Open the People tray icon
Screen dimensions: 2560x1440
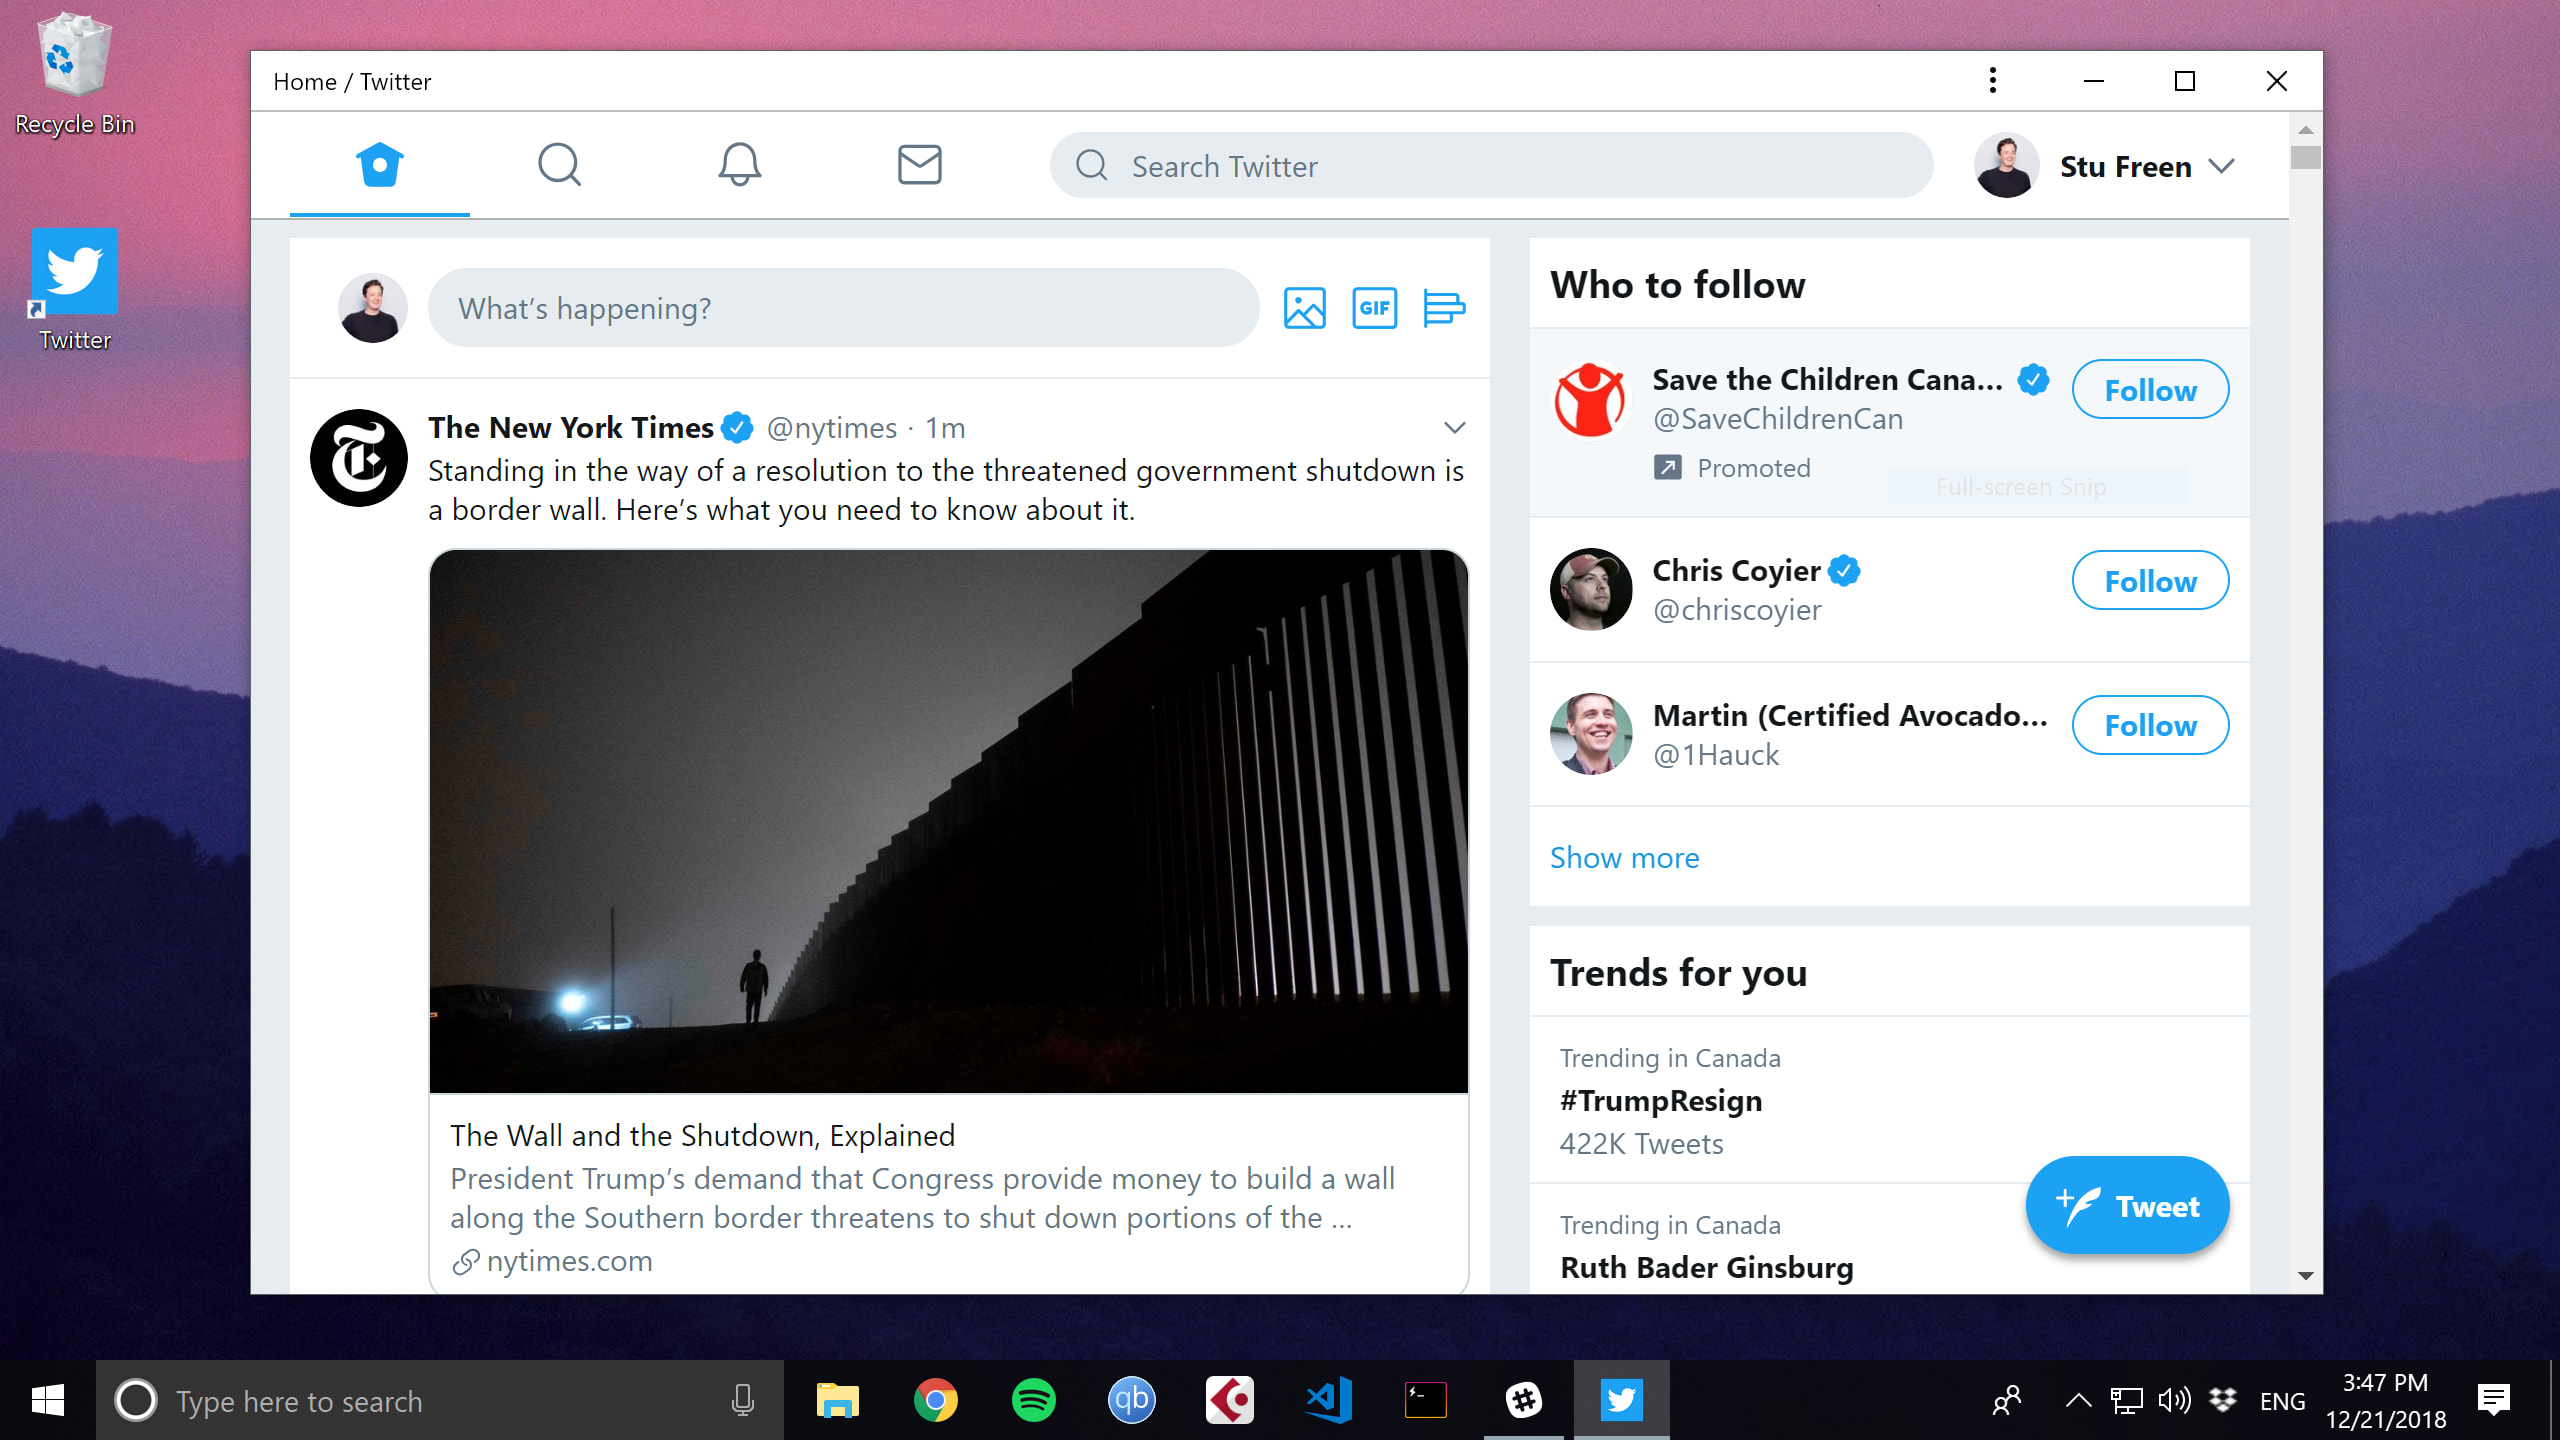point(2007,1401)
